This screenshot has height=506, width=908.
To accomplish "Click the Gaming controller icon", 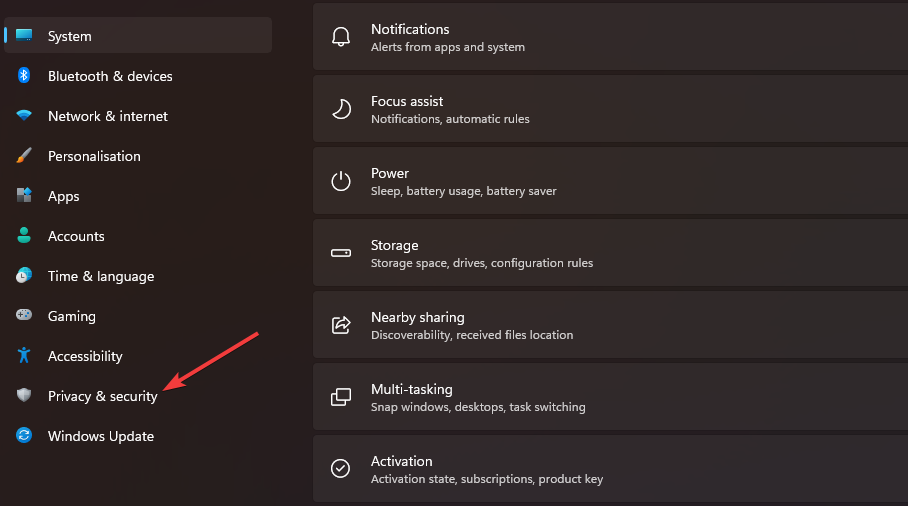I will (24, 316).
